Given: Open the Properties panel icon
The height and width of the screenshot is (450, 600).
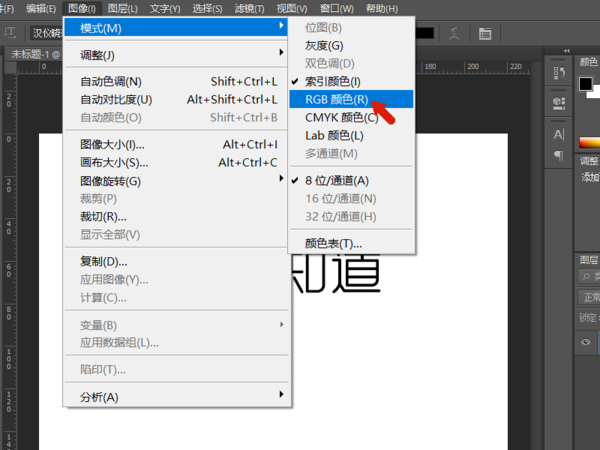Looking at the screenshot, I should click(x=559, y=103).
